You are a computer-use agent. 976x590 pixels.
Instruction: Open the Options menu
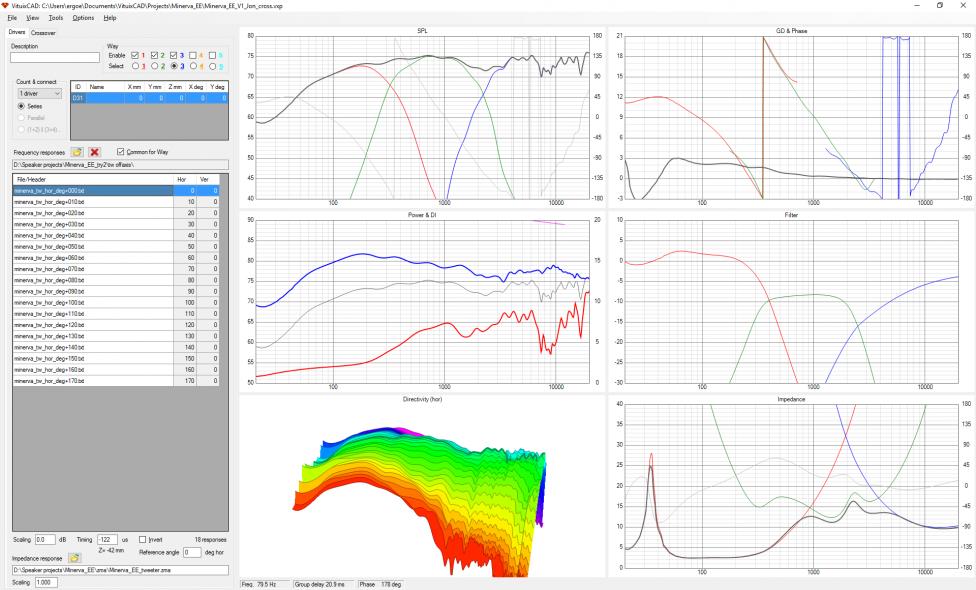(x=83, y=18)
